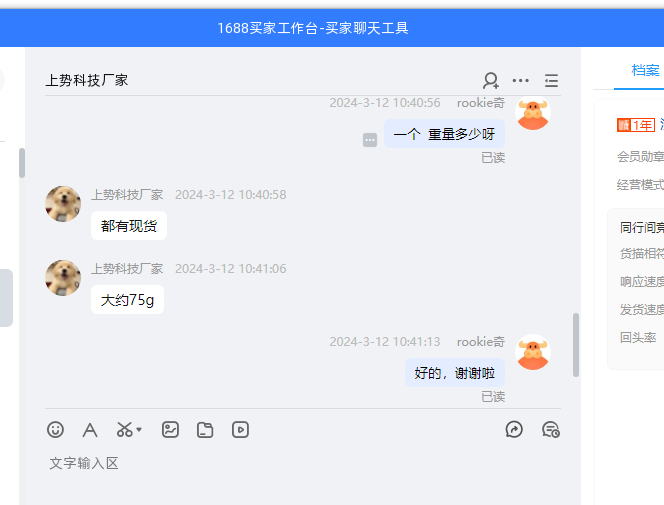Click the forward-arrow chat bubble icon
This screenshot has height=505, width=664.
click(514, 430)
